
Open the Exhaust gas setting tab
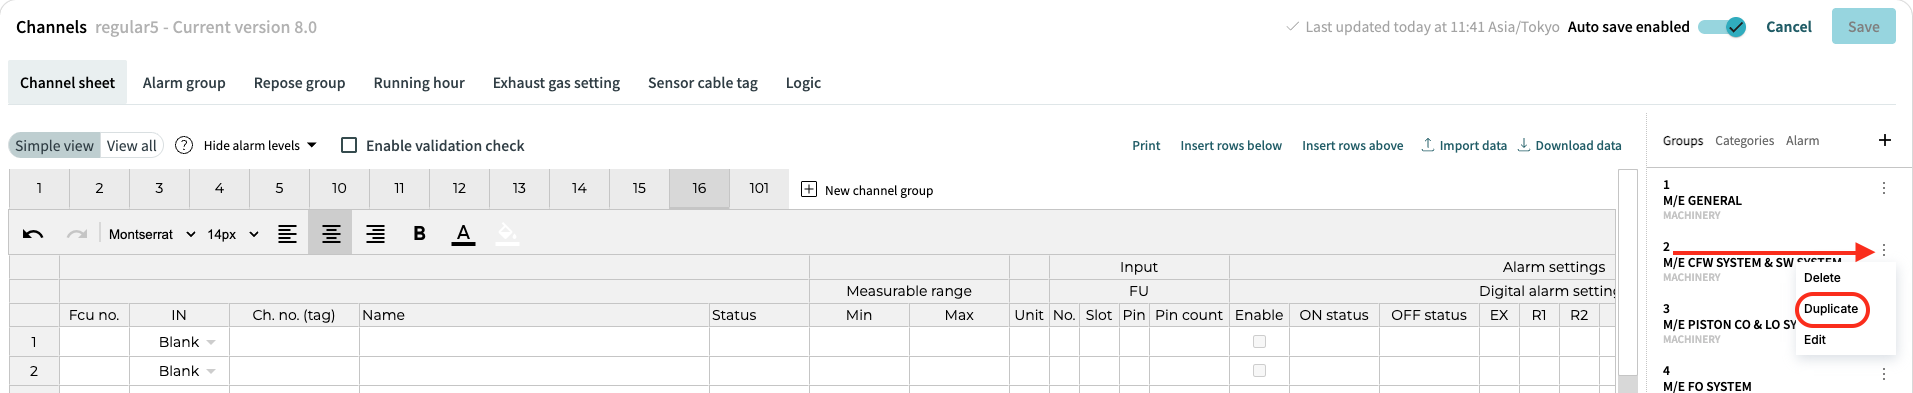[x=556, y=83]
